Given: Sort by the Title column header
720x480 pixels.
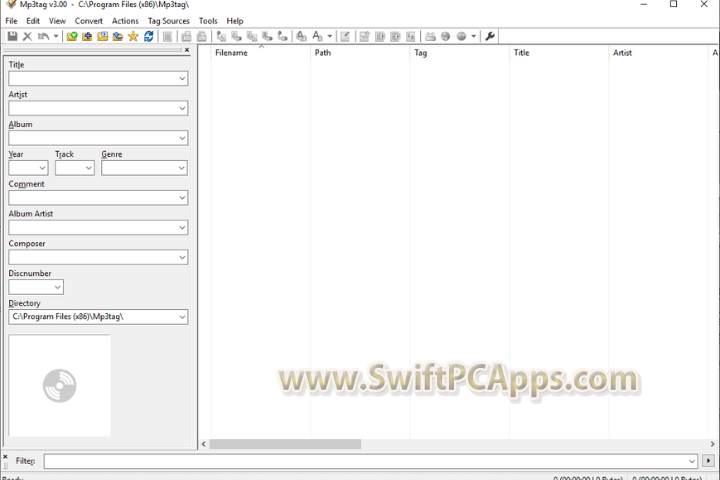Looking at the screenshot, I should (559, 53).
